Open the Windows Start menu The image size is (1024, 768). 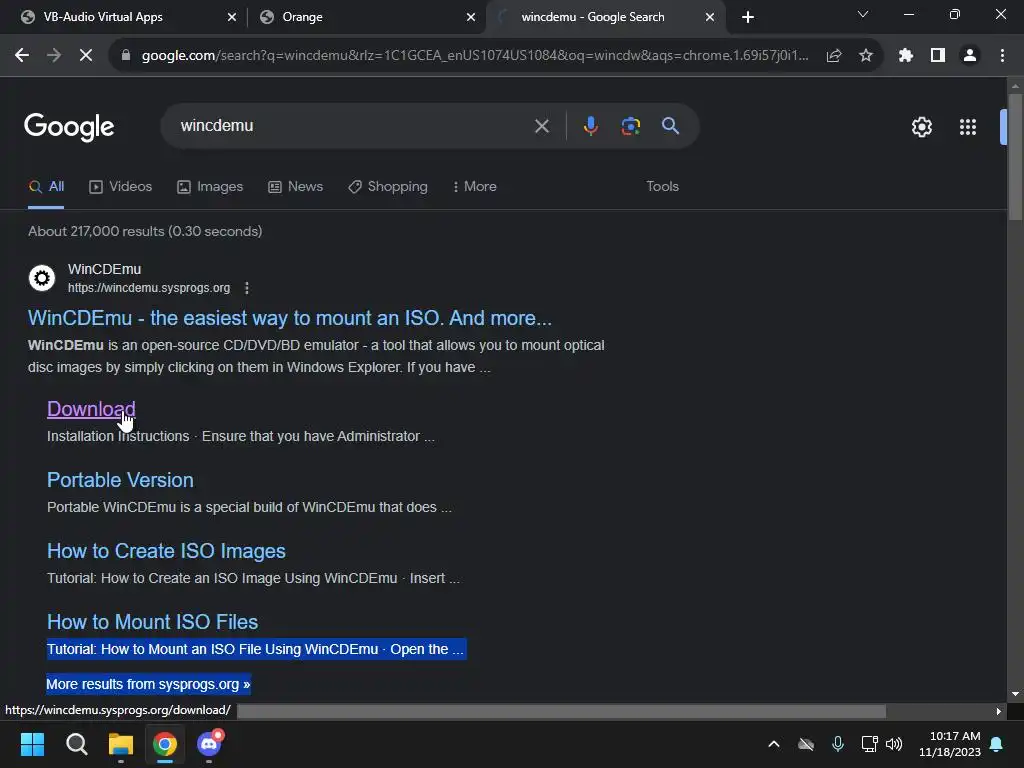(x=32, y=744)
